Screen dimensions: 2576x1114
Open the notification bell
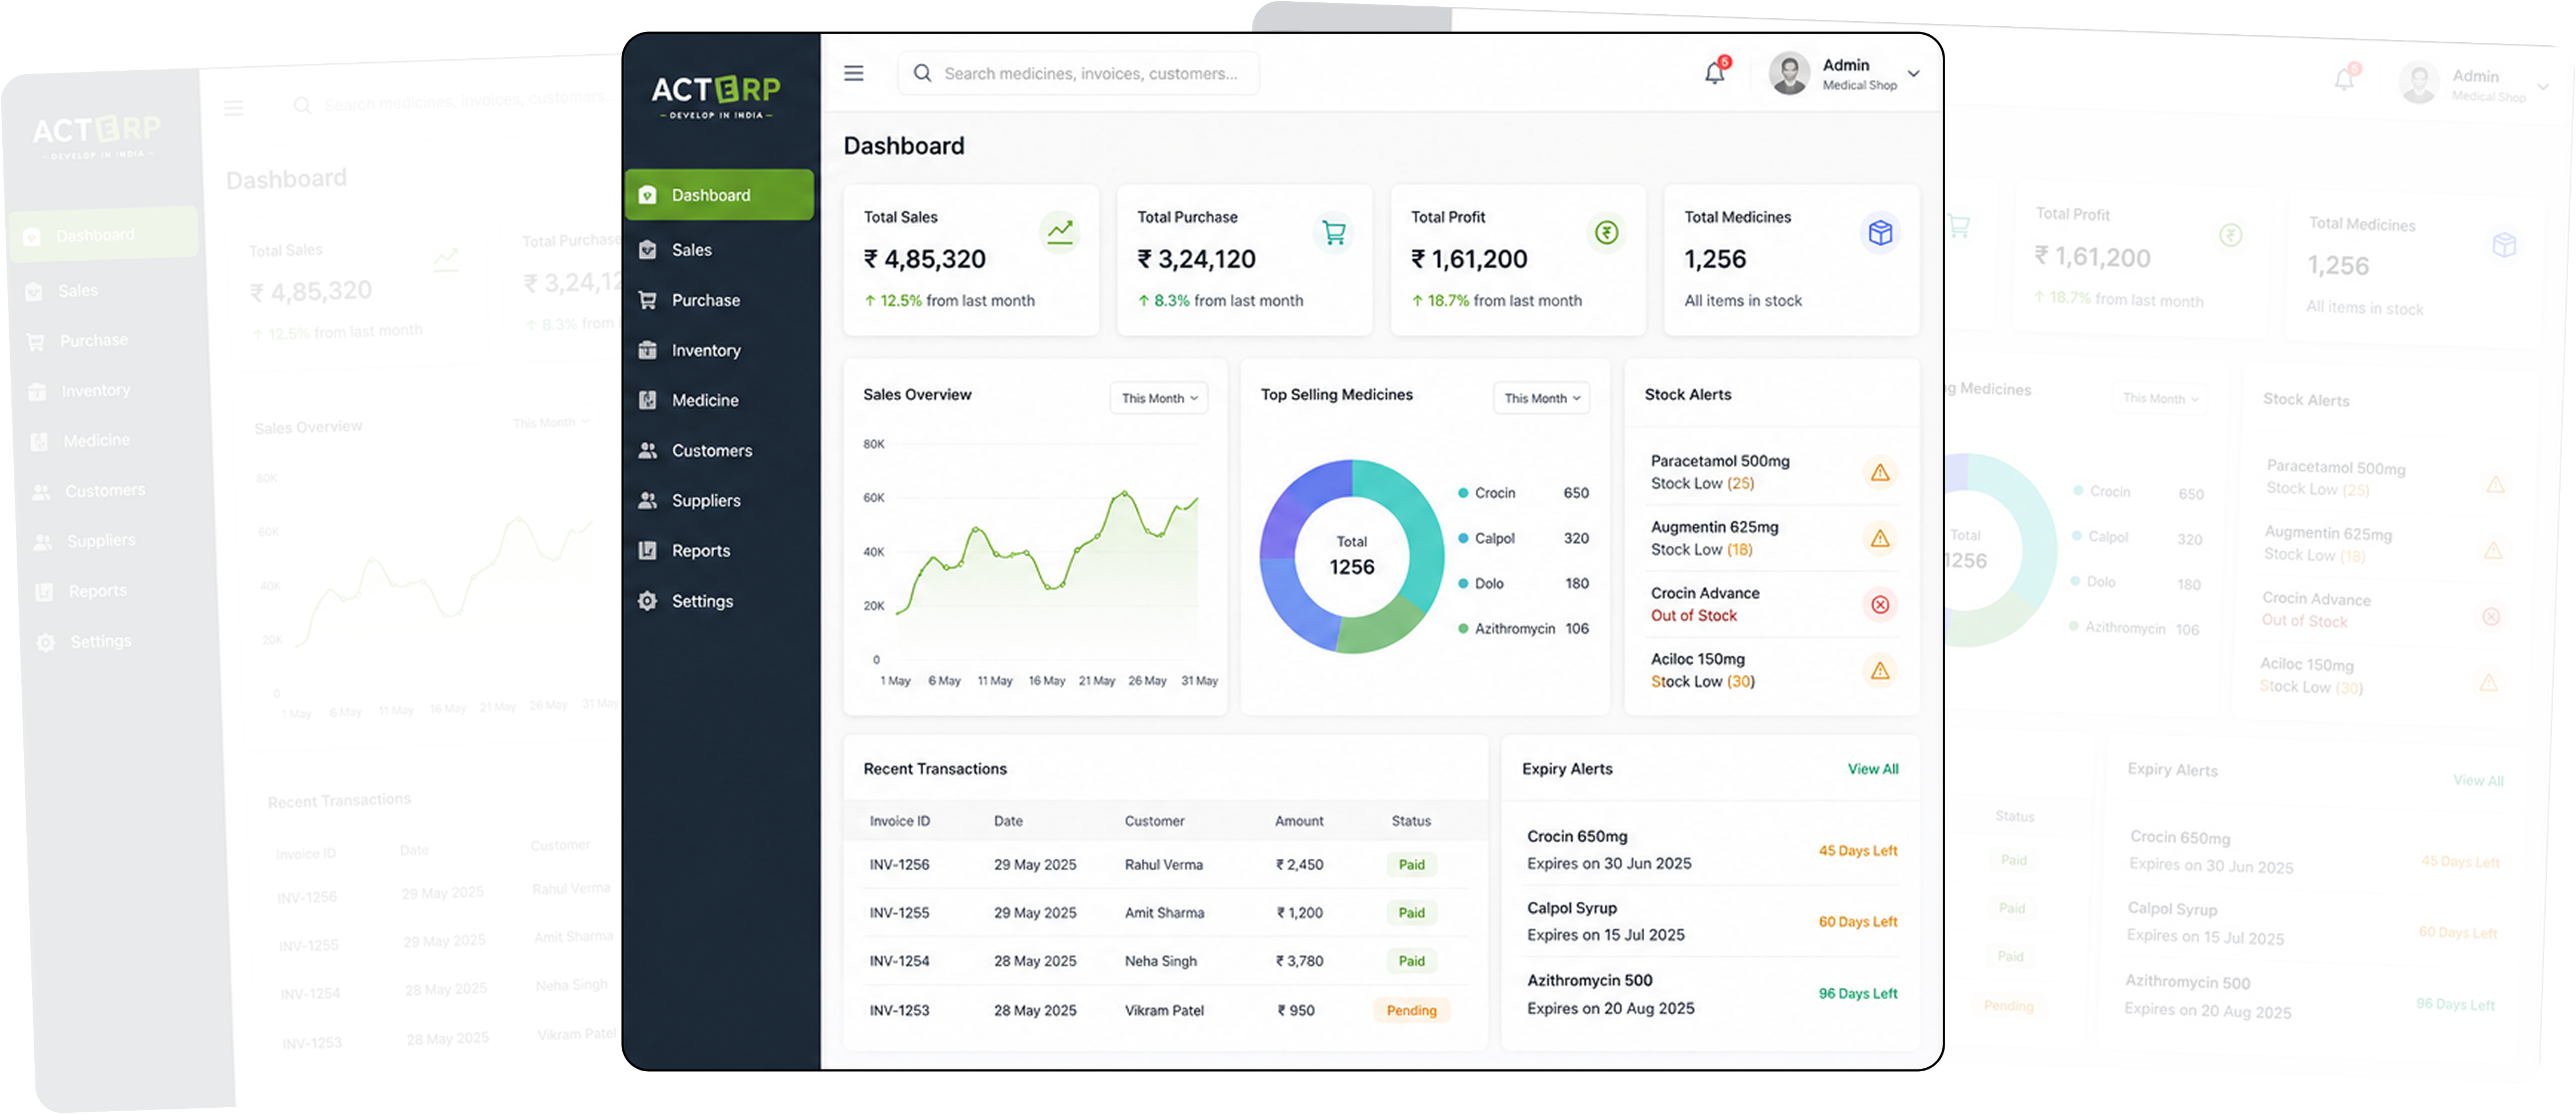pos(1715,72)
